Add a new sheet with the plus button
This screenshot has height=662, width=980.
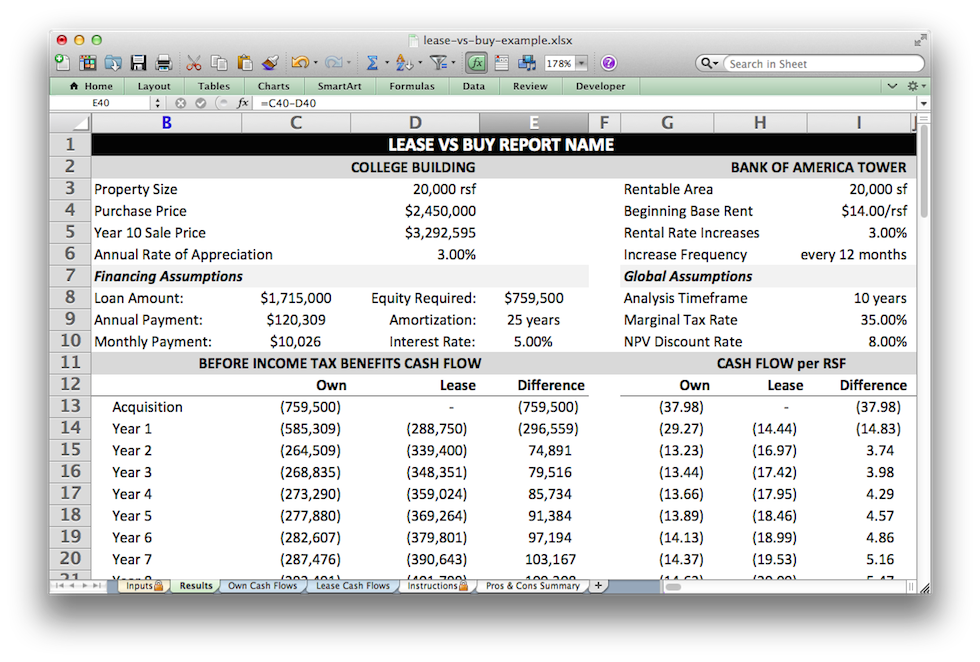pos(598,585)
